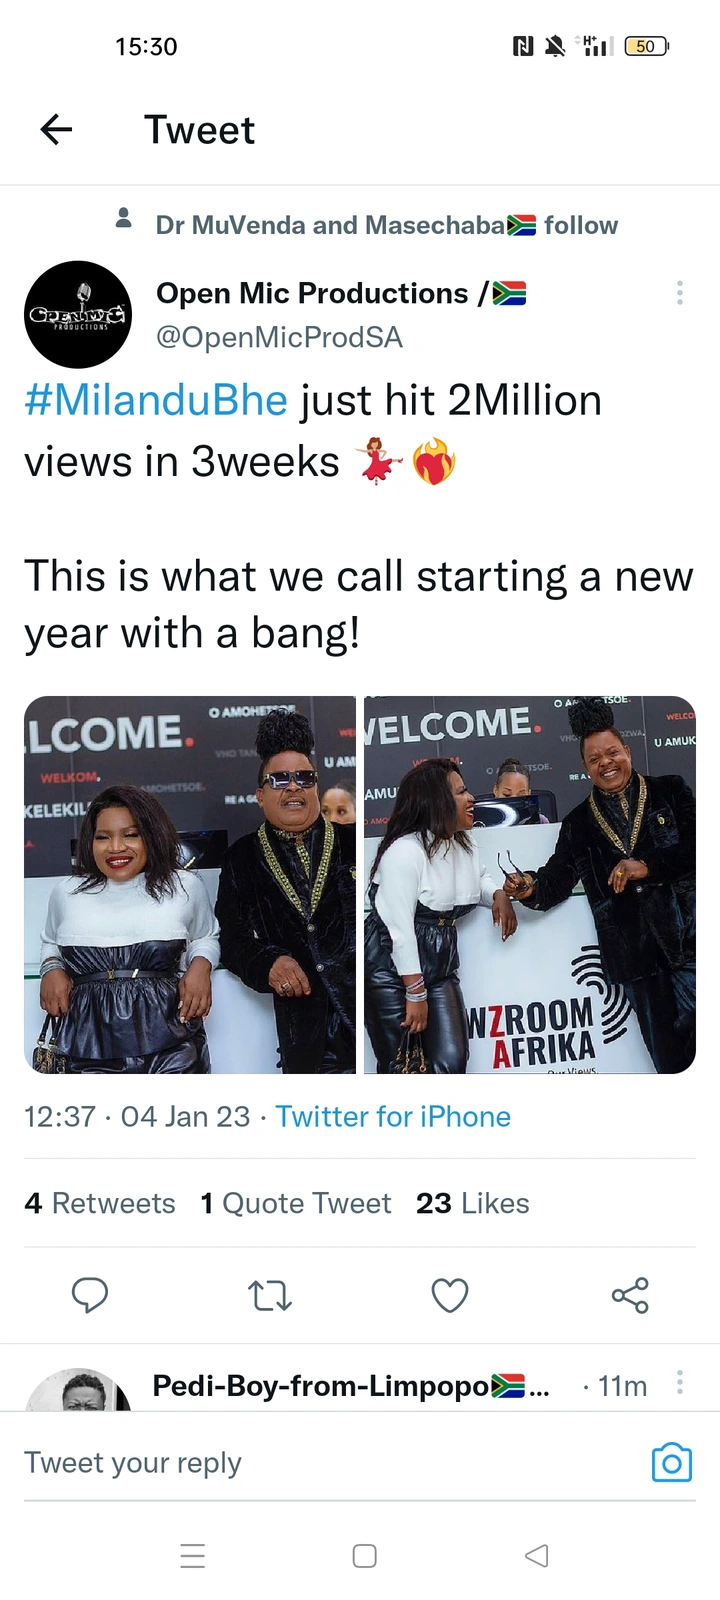
Task: Open the right Newzroom Afrika photo
Action: [x=530, y=885]
